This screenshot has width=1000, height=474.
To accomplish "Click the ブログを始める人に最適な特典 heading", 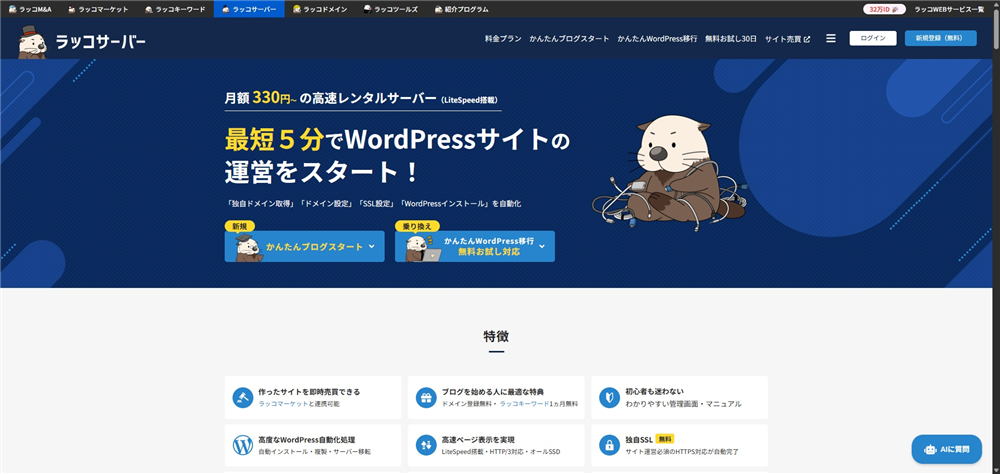I will click(x=492, y=391).
